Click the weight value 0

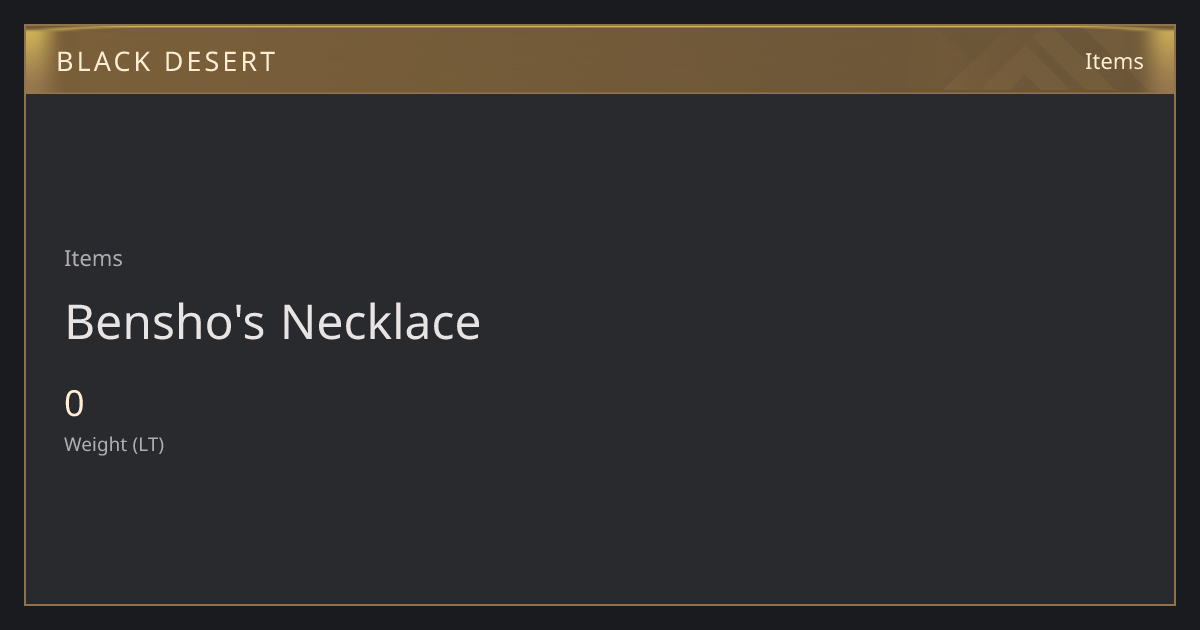74,404
